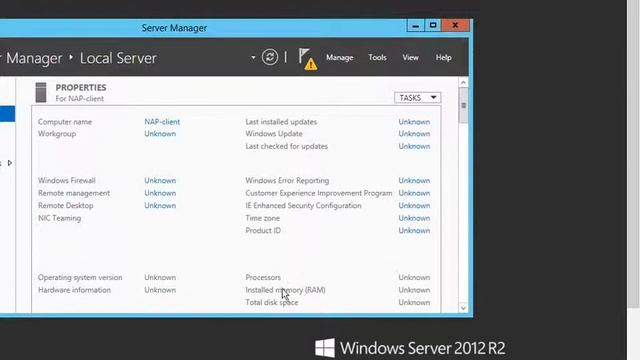
Task: Click the NAP-client computer name link
Action: coord(162,122)
